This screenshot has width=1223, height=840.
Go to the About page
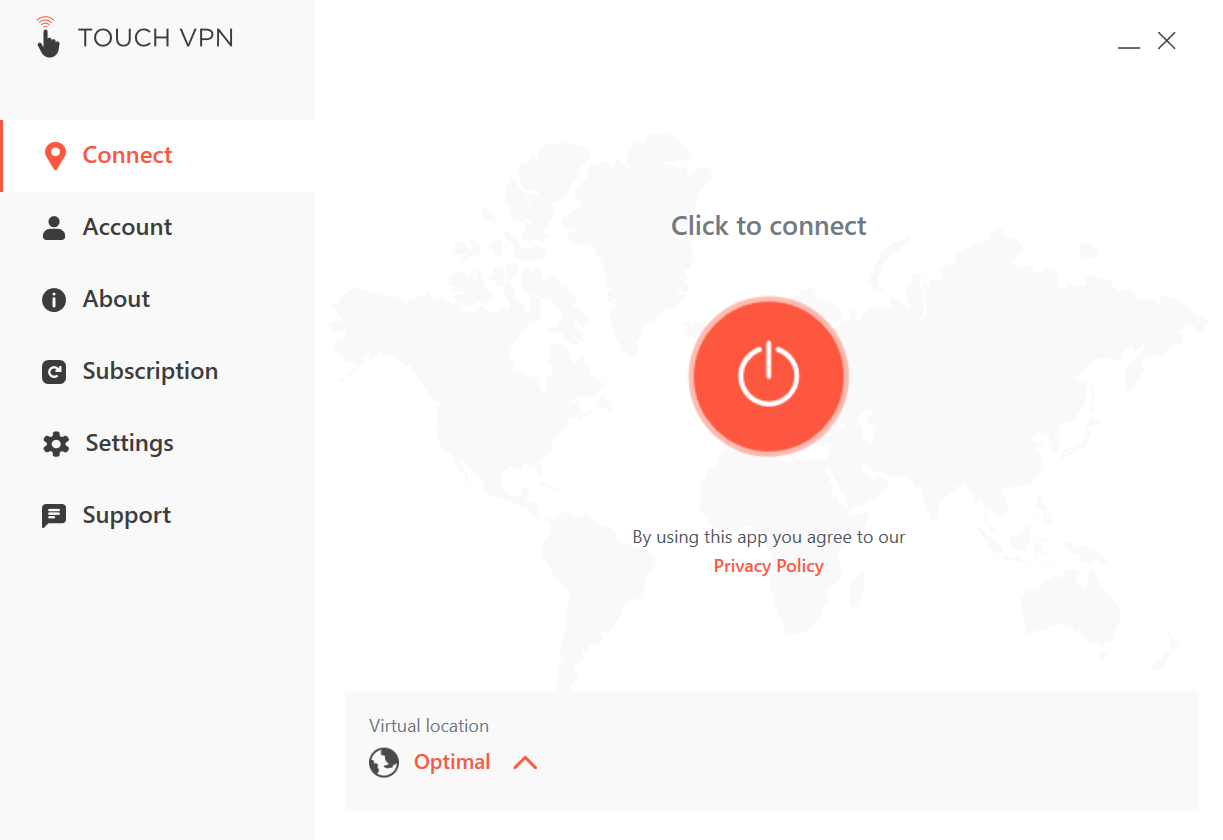pos(158,300)
